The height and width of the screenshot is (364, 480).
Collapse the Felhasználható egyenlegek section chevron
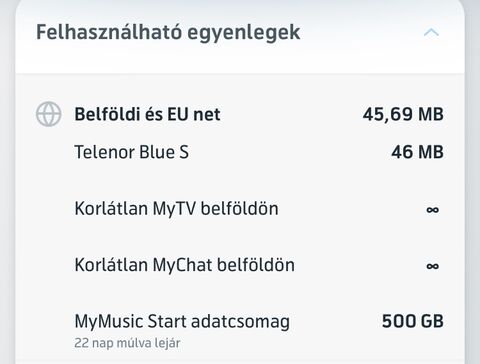tap(431, 33)
